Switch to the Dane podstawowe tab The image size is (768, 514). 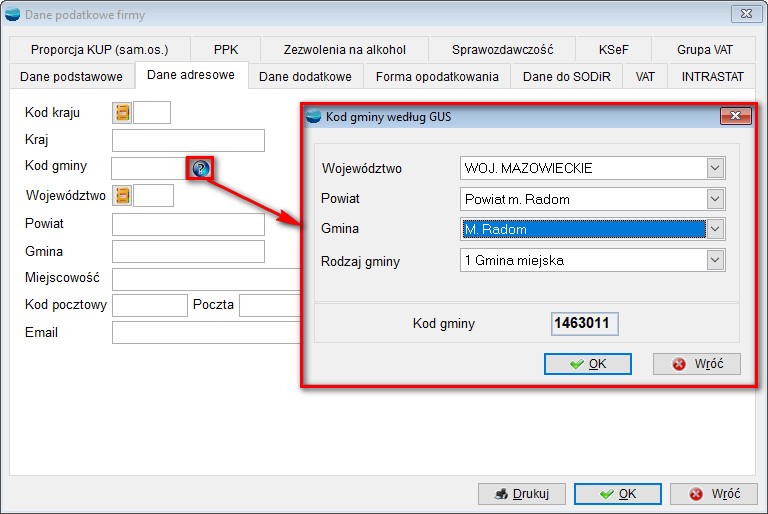[70, 76]
